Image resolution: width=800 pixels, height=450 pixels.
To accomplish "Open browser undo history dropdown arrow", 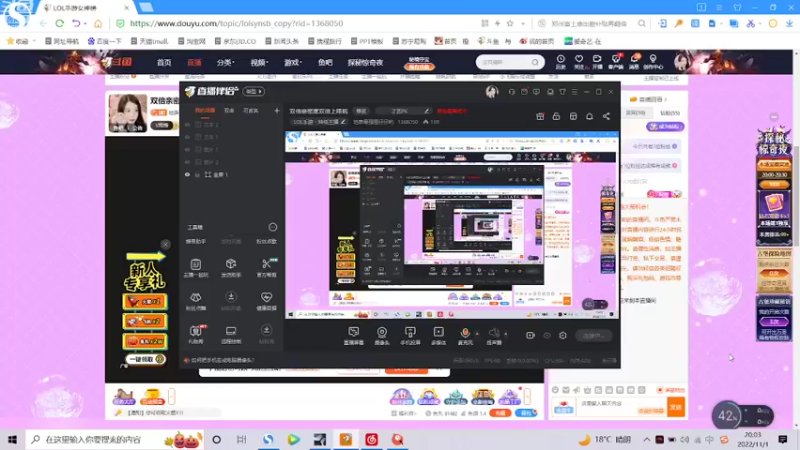I will 85,23.
